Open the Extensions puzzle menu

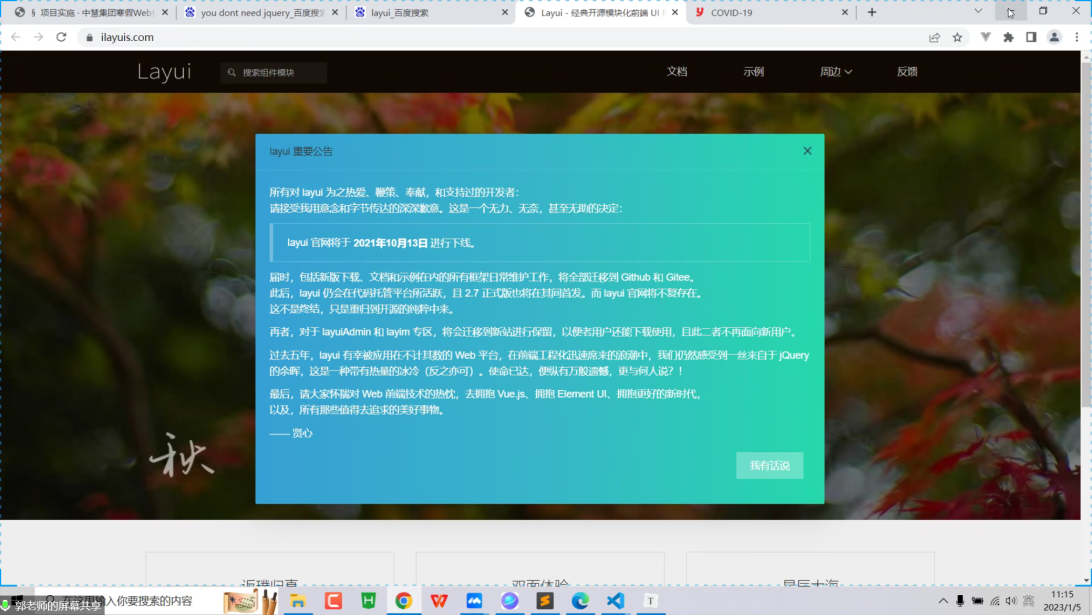pos(1008,38)
